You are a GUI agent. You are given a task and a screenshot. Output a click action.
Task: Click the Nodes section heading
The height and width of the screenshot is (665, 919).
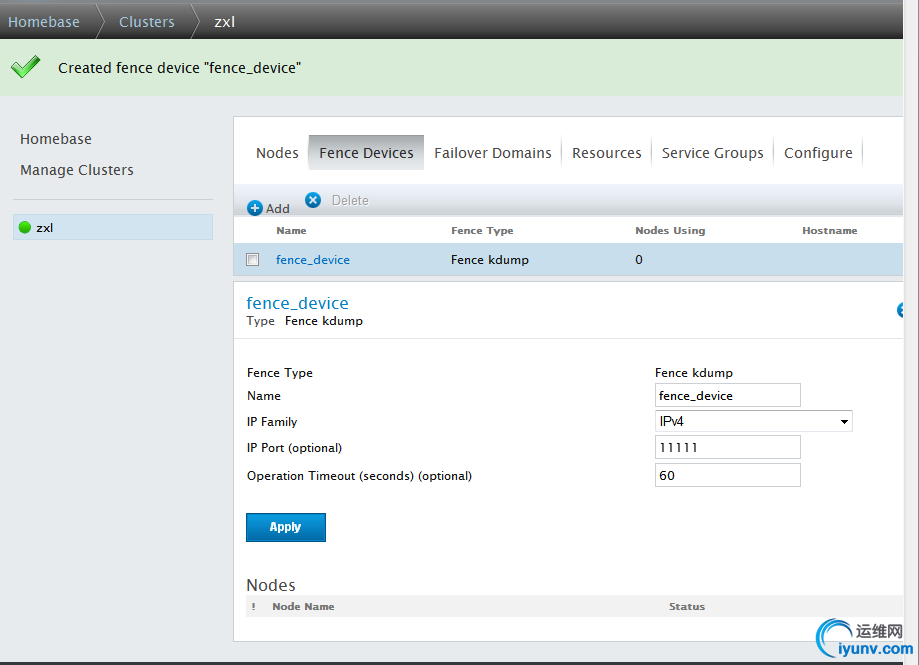point(271,585)
